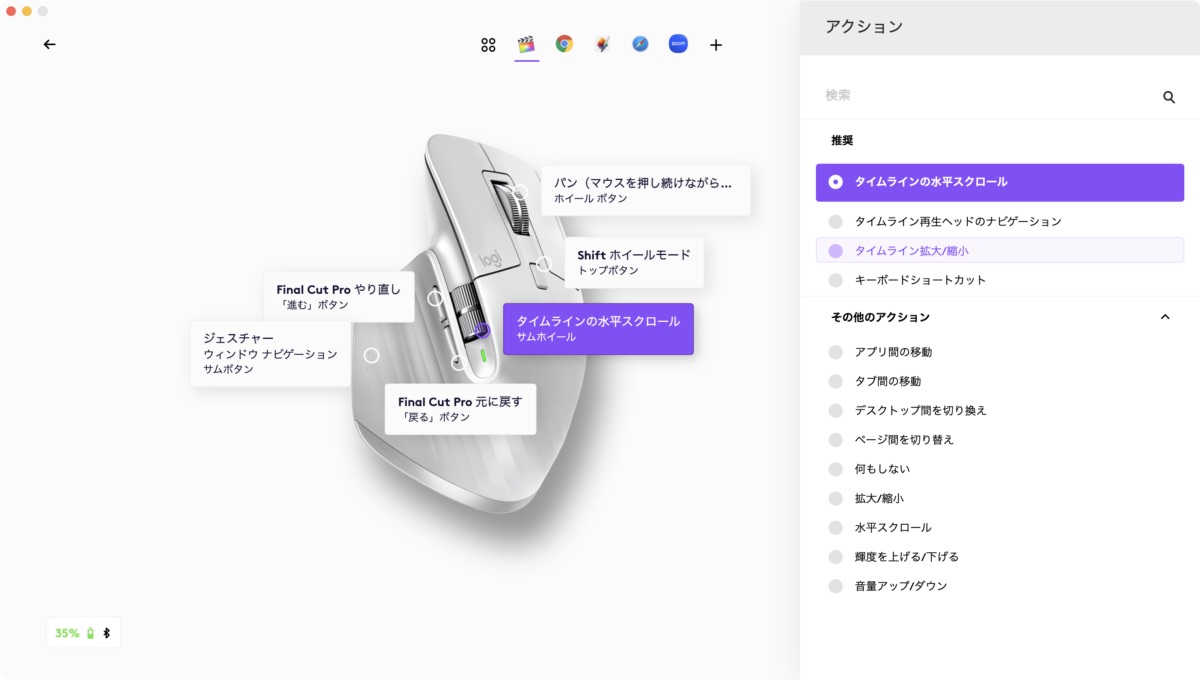
Task: Select the 音量アップ/ダウン radio option
Action: [x=836, y=586]
